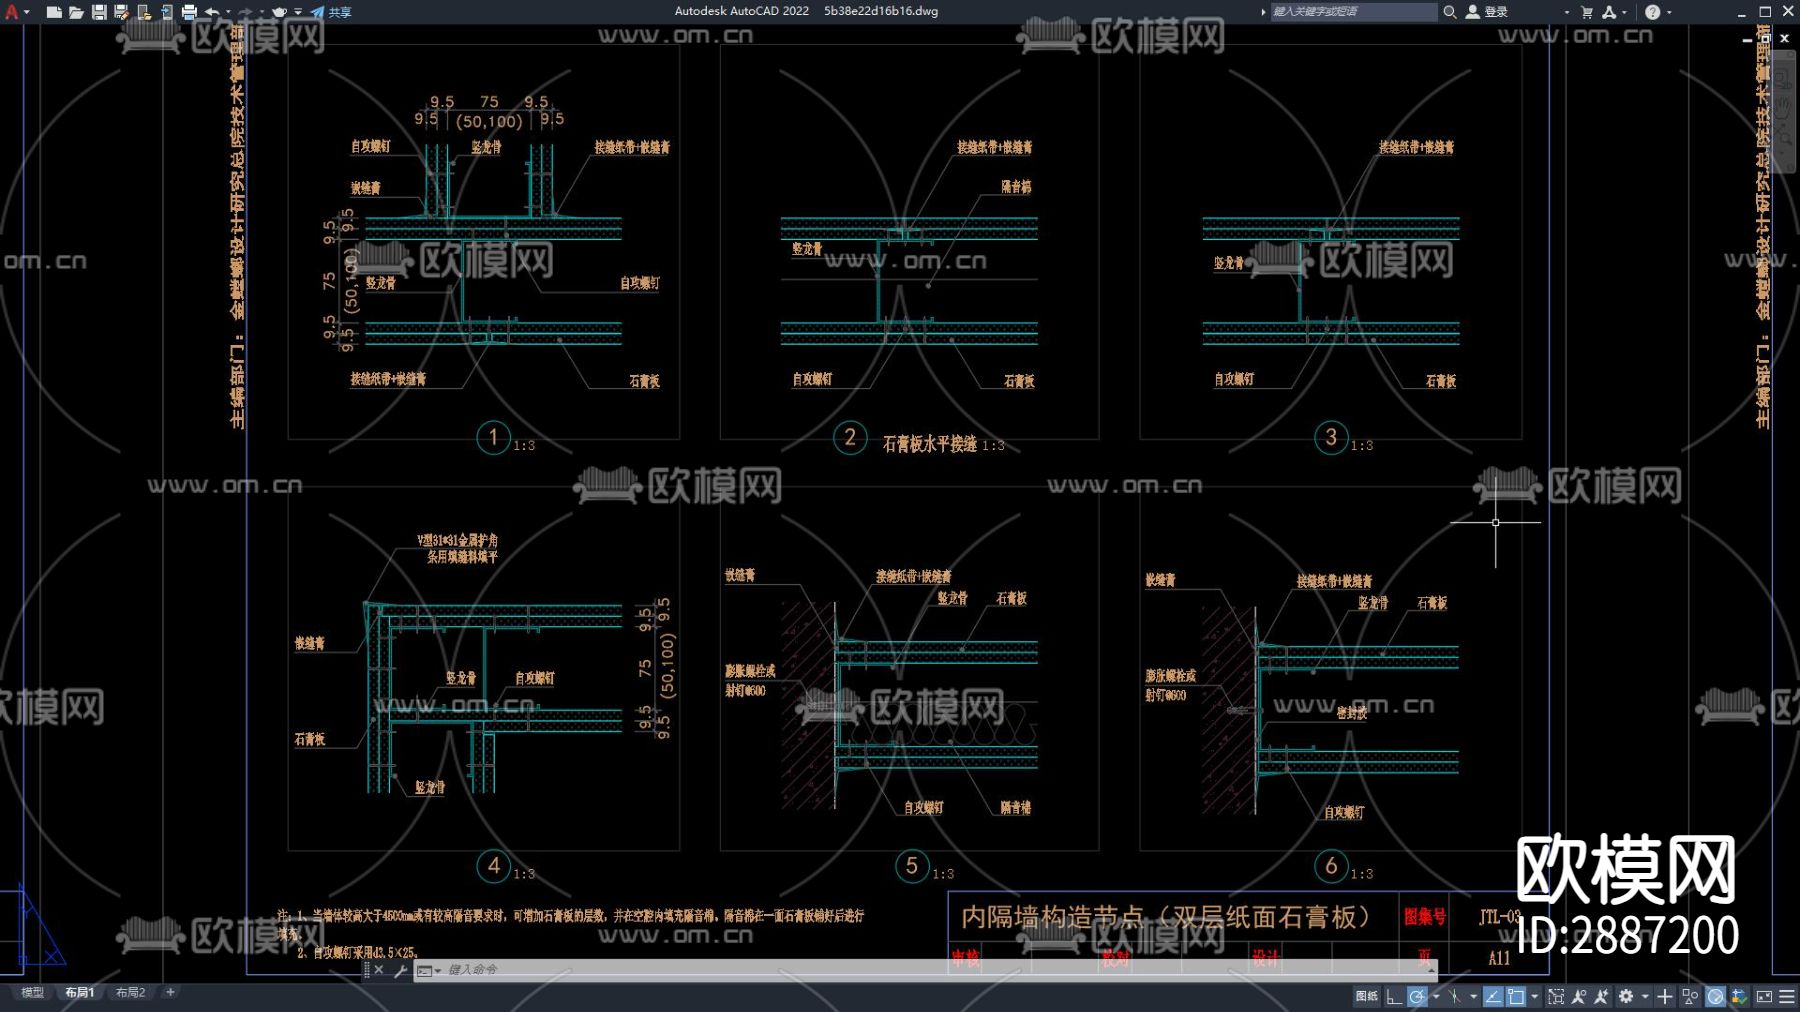Click the Save to Web and Mobile icon
This screenshot has height=1012, width=1800.
[166, 12]
